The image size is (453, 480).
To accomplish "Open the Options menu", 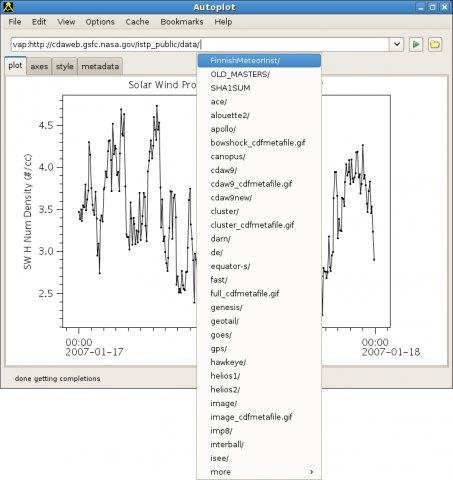I will [100, 22].
